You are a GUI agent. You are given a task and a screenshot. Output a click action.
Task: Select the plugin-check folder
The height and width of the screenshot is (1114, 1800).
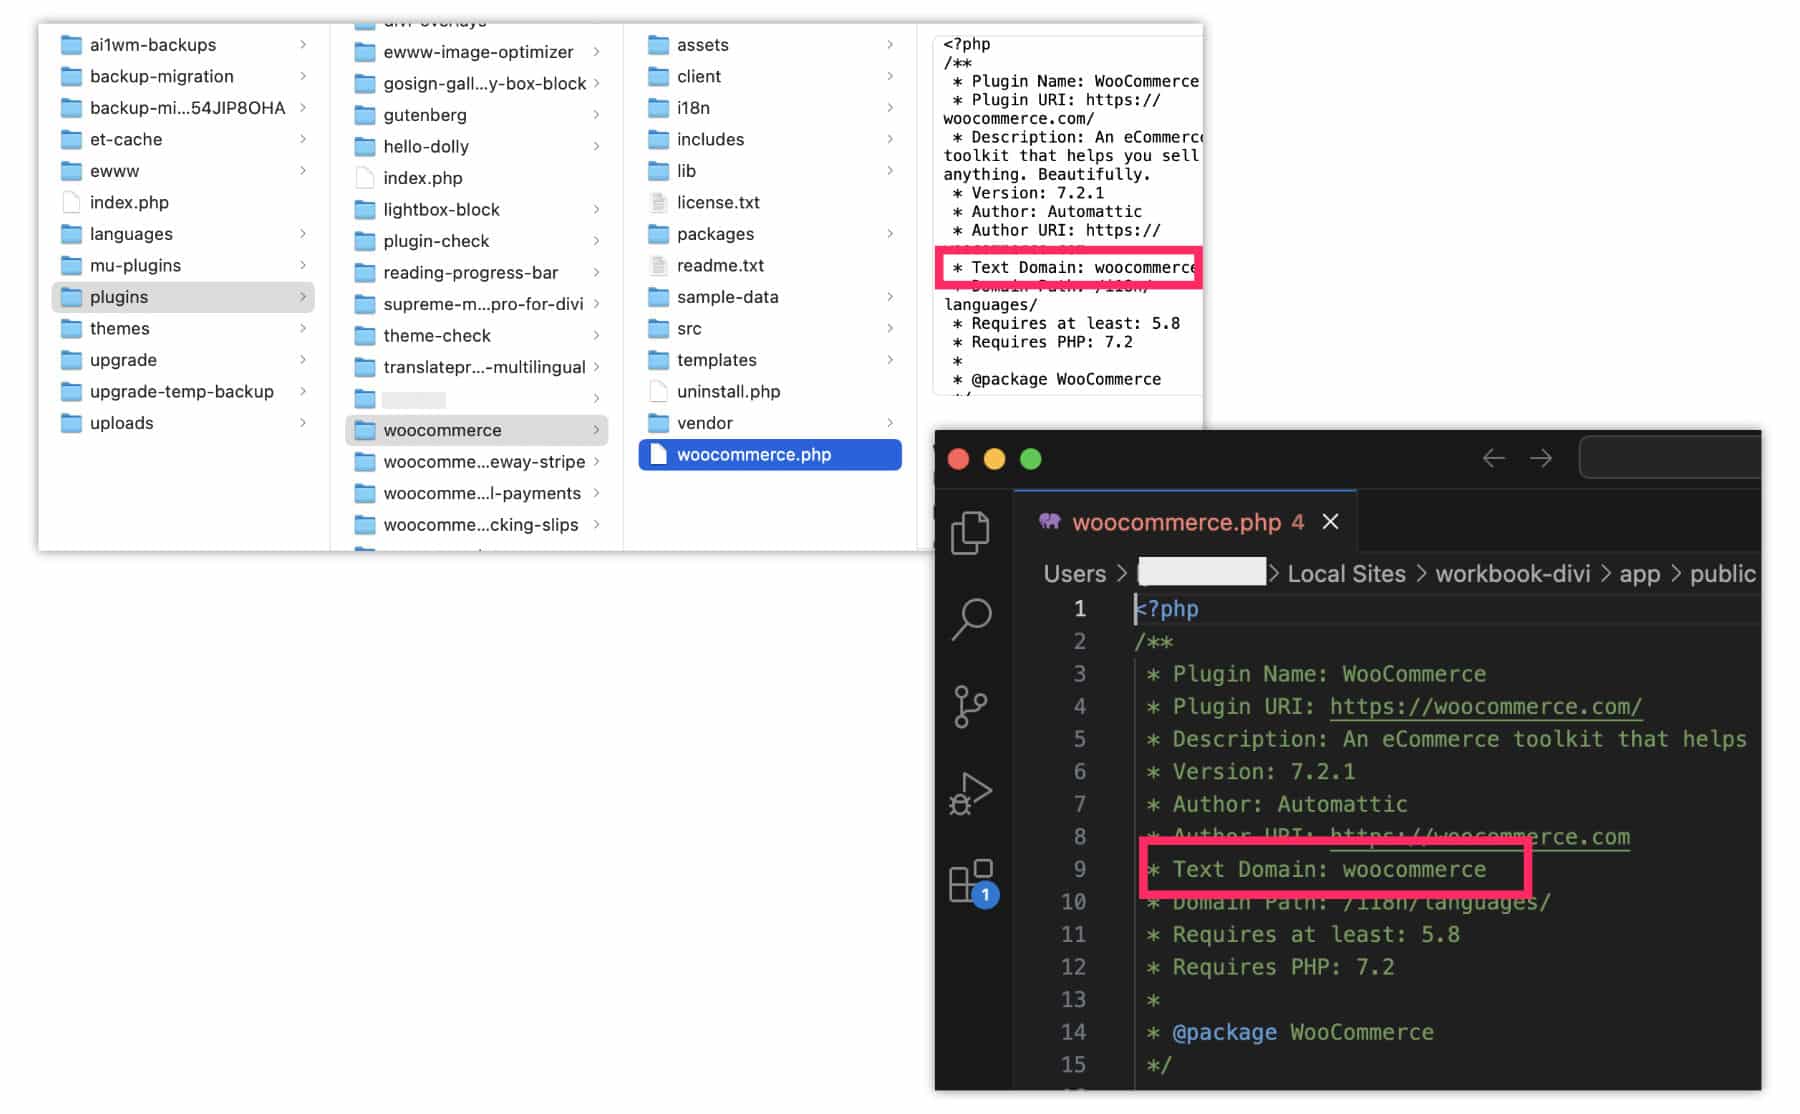(x=477, y=241)
